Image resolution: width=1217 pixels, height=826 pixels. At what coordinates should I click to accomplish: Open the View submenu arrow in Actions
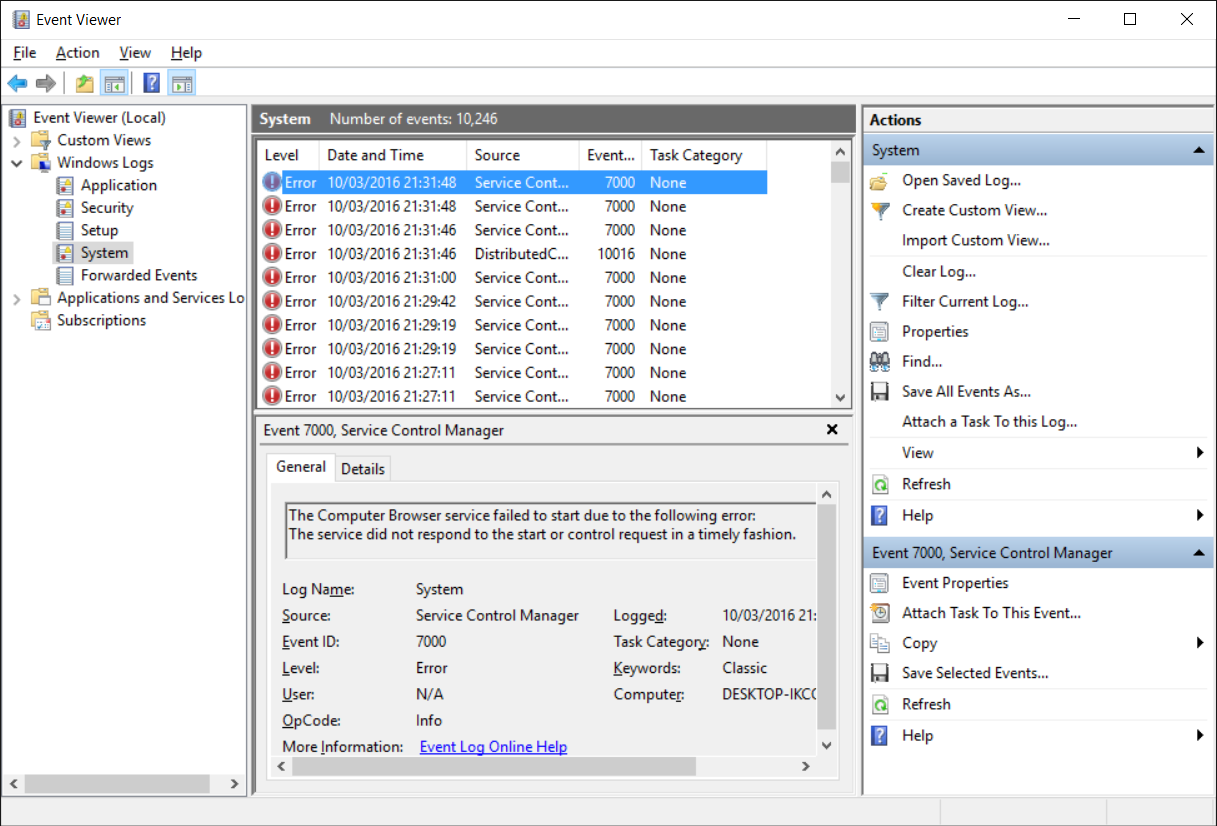[x=1200, y=453]
